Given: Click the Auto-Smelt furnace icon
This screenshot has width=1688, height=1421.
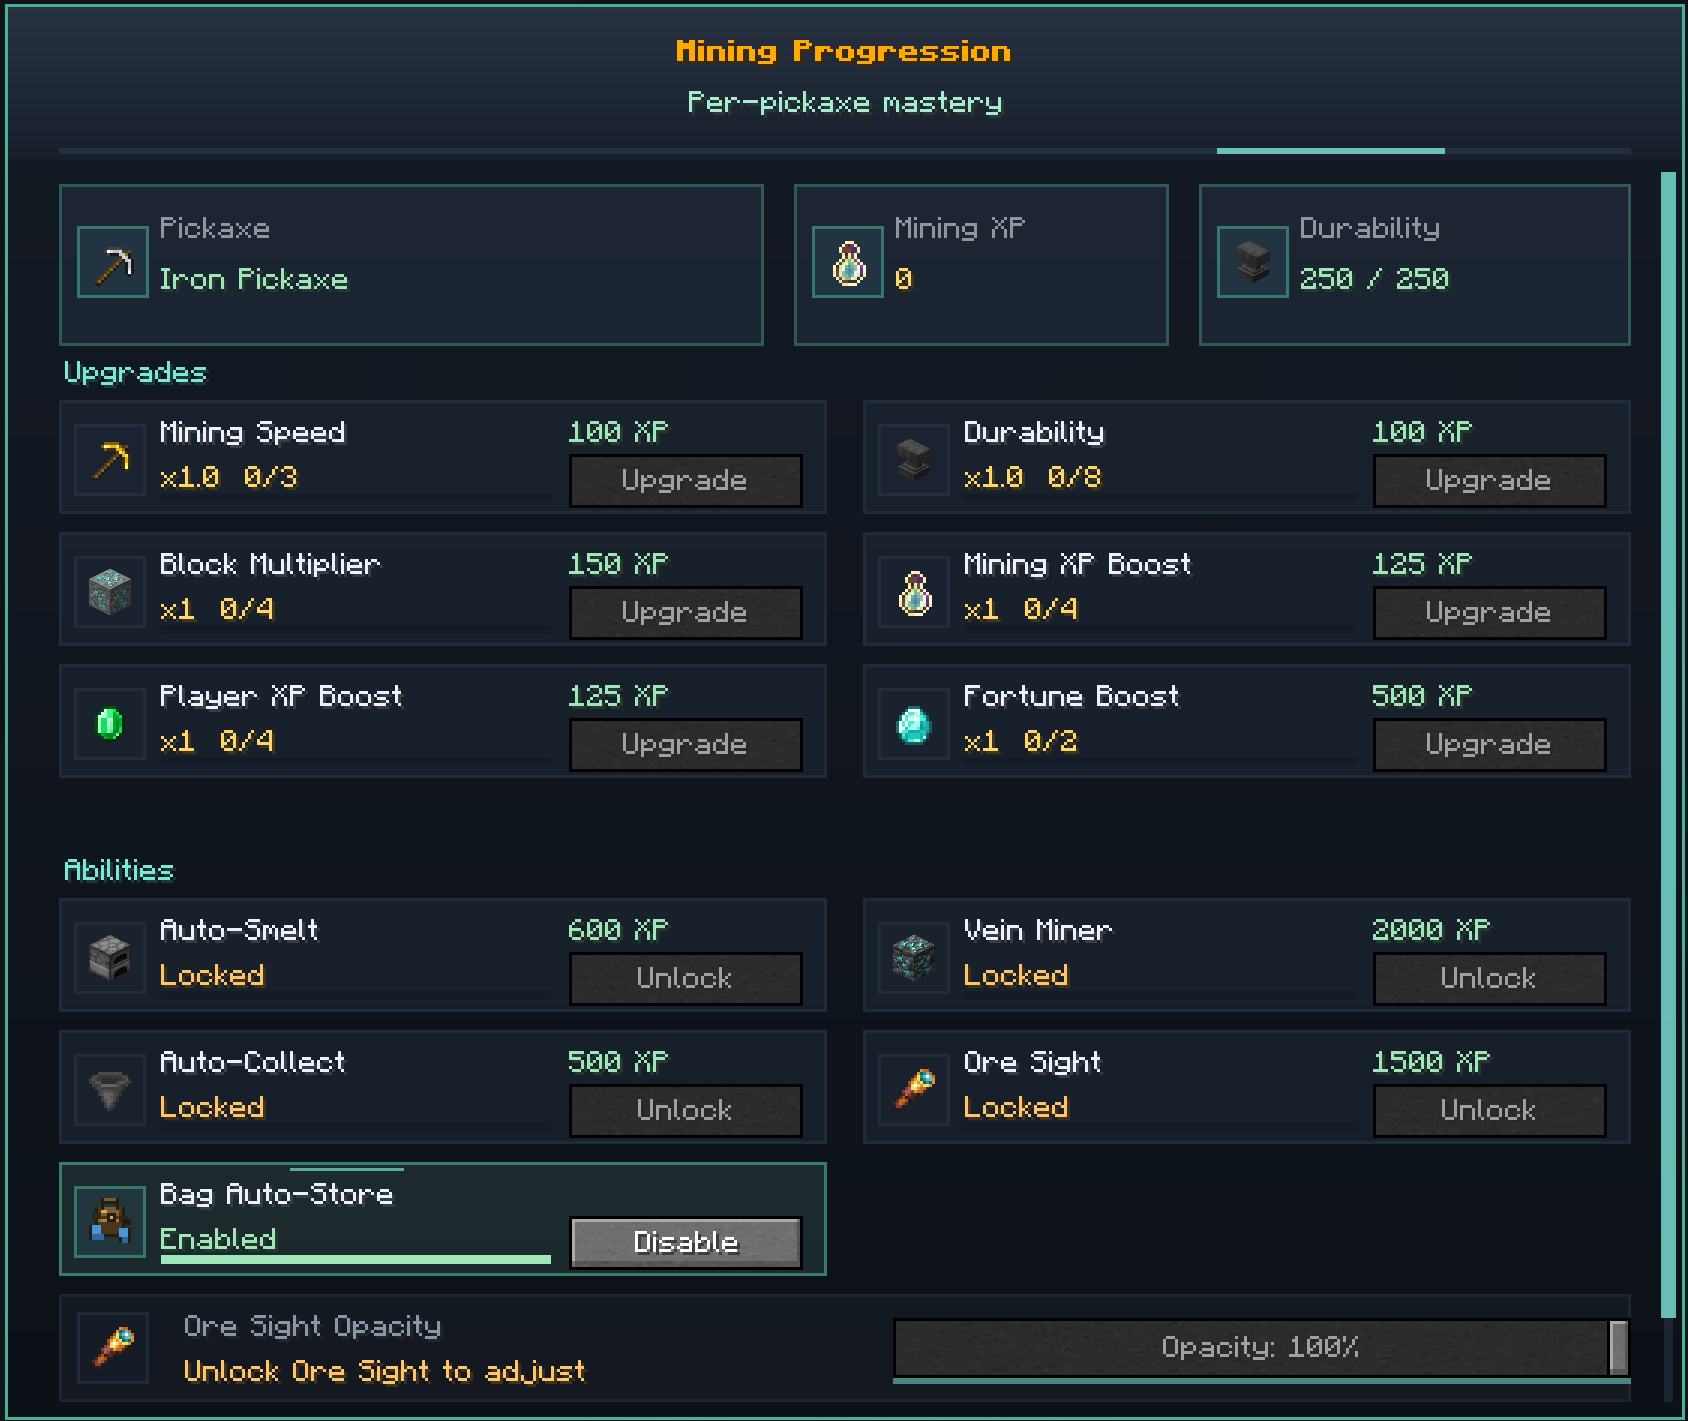Looking at the screenshot, I should click(x=110, y=956).
